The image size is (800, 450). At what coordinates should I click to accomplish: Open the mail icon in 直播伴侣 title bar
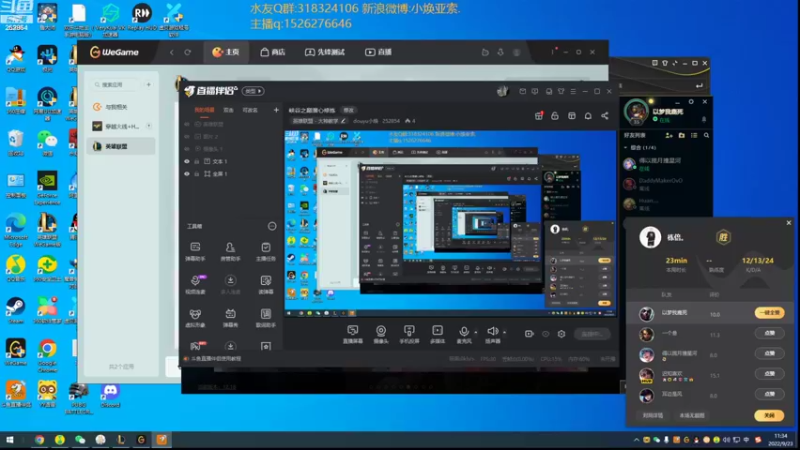(x=522, y=91)
